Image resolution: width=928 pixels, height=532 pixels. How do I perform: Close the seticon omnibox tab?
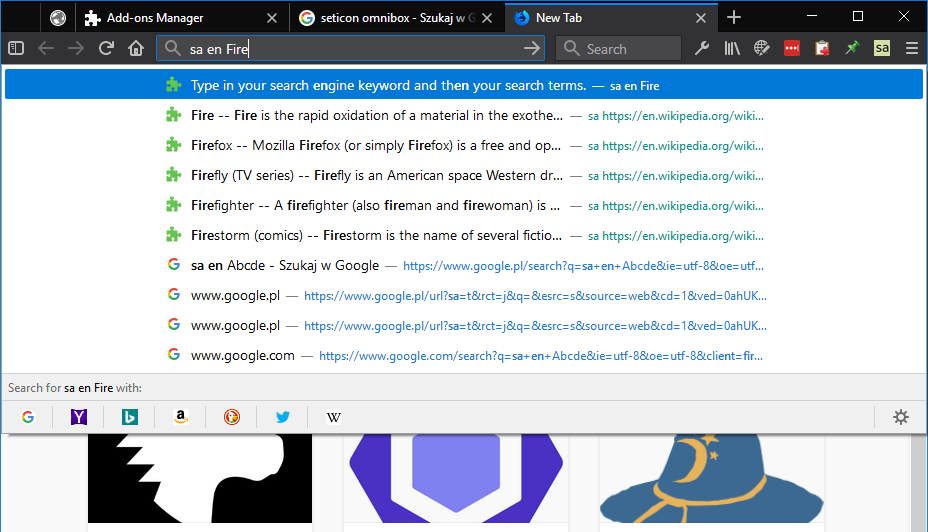tap(486, 18)
